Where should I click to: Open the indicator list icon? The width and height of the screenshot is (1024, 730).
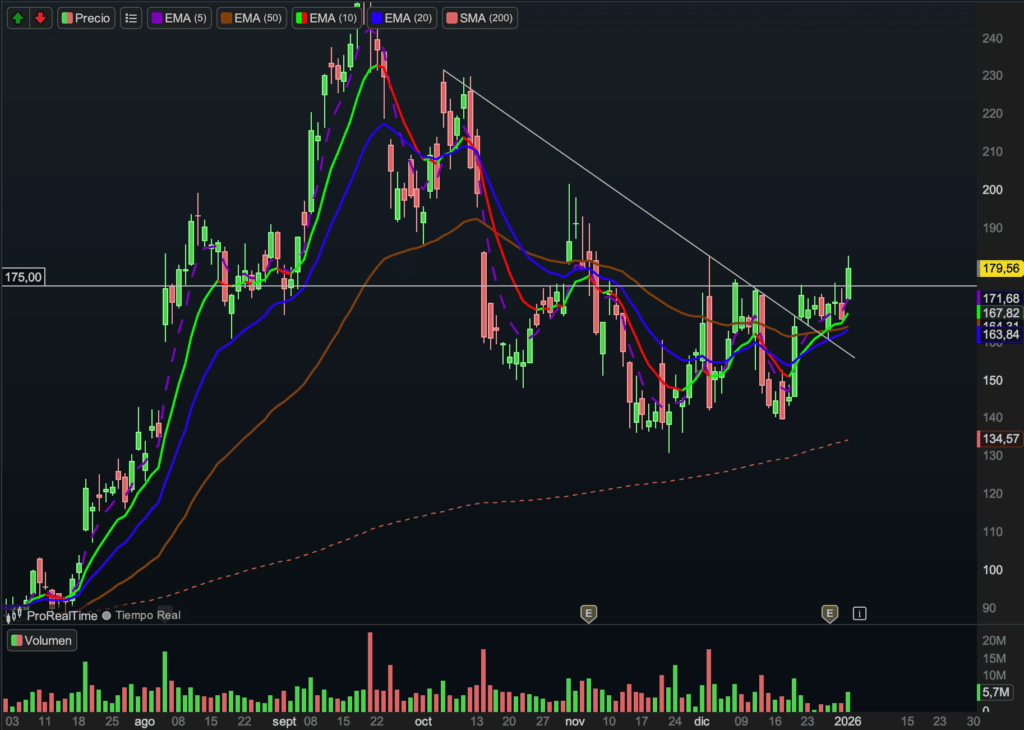tap(131, 18)
